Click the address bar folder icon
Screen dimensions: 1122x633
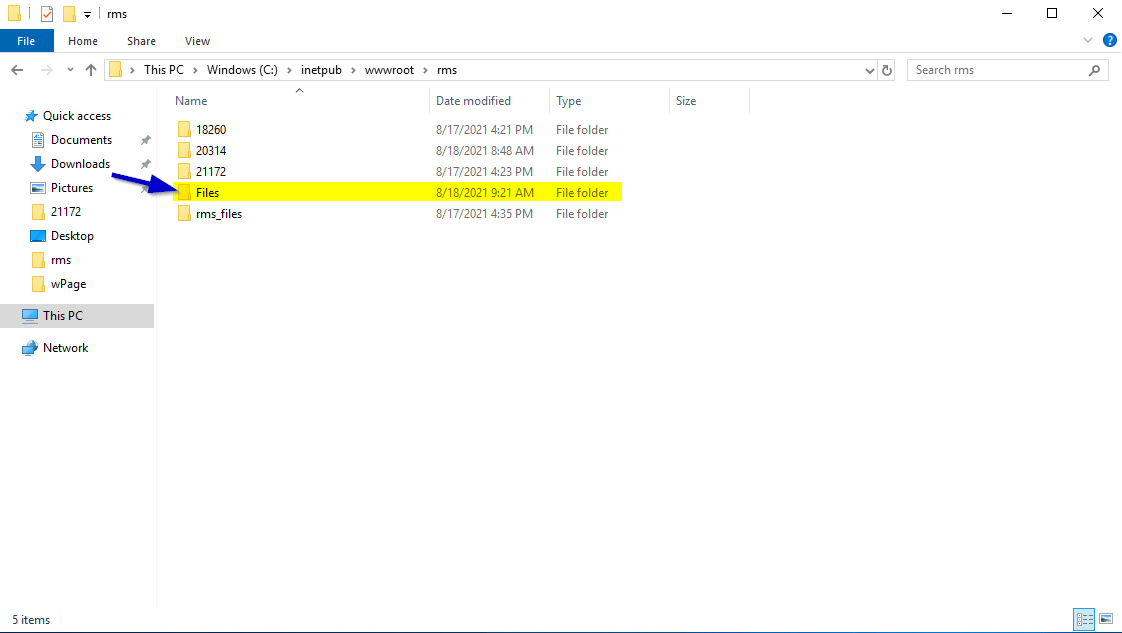point(115,70)
